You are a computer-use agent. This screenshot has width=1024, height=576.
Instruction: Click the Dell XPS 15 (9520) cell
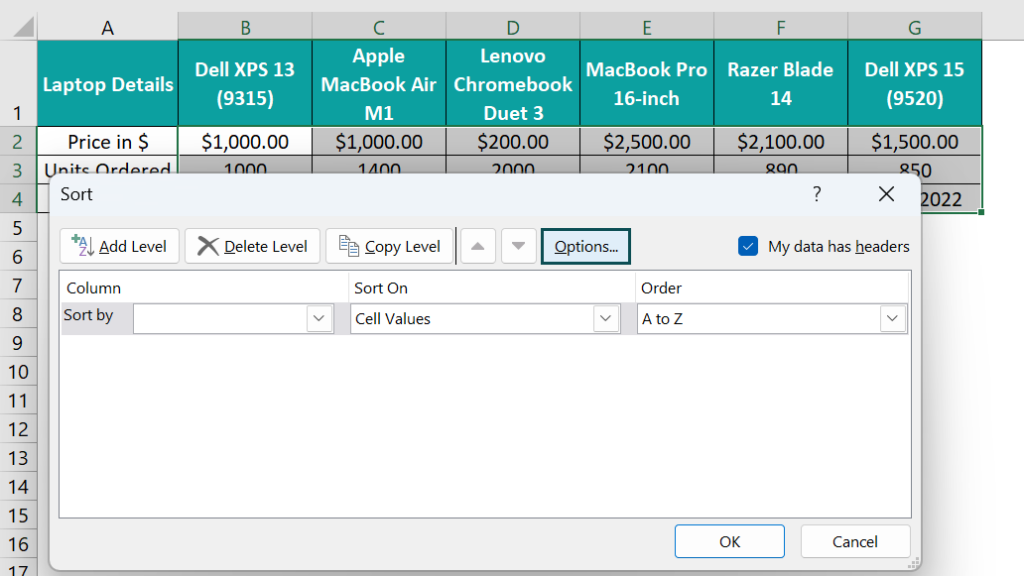click(914, 84)
